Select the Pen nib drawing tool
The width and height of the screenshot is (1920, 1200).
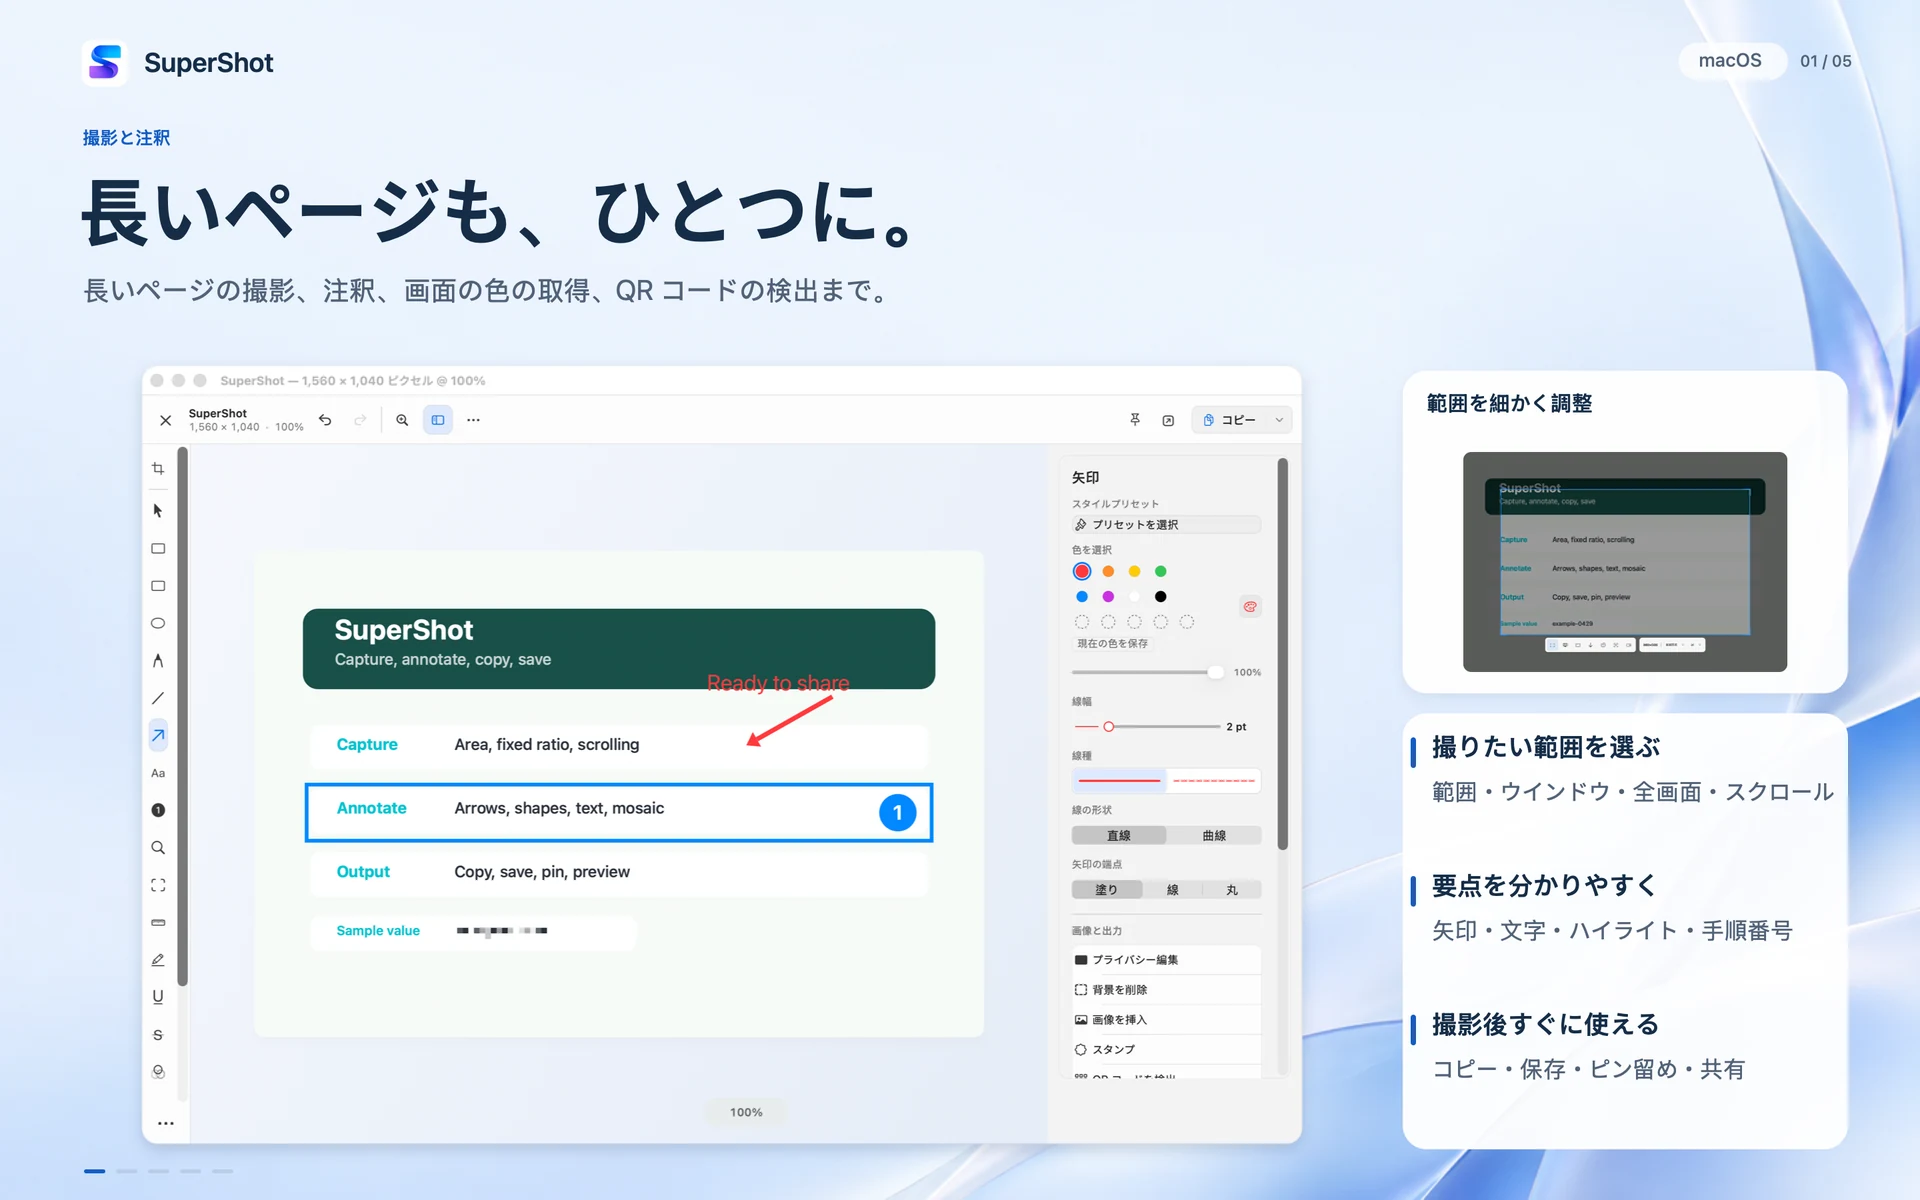(158, 661)
